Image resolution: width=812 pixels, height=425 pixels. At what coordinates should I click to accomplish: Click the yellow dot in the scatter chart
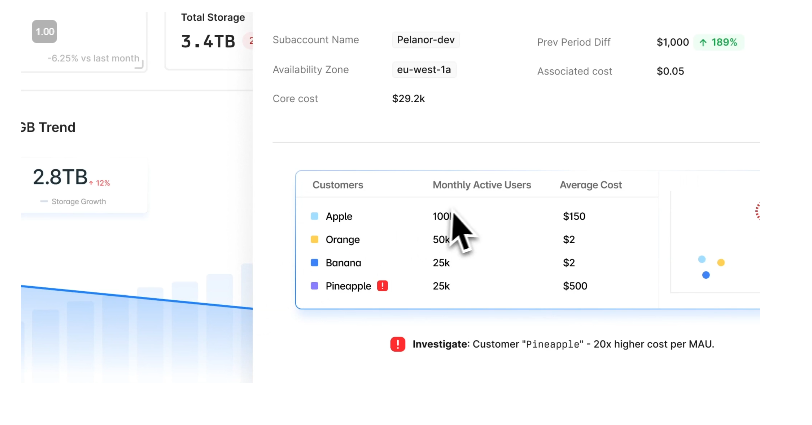721,262
